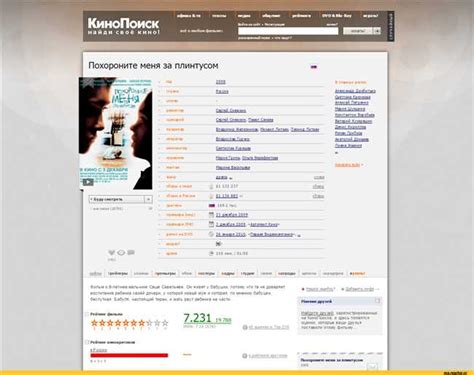Open DVD & Blu-Ray in top menu

[336, 16]
